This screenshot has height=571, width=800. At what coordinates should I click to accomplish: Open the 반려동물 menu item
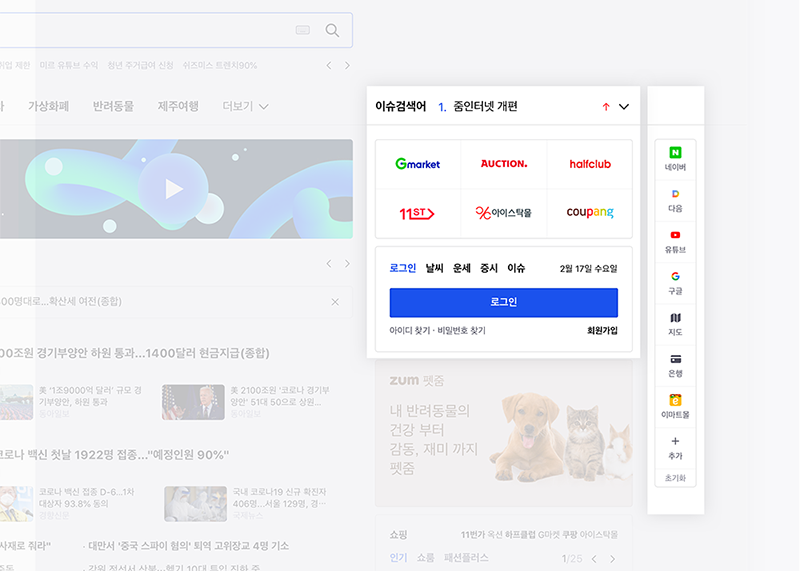coord(113,106)
